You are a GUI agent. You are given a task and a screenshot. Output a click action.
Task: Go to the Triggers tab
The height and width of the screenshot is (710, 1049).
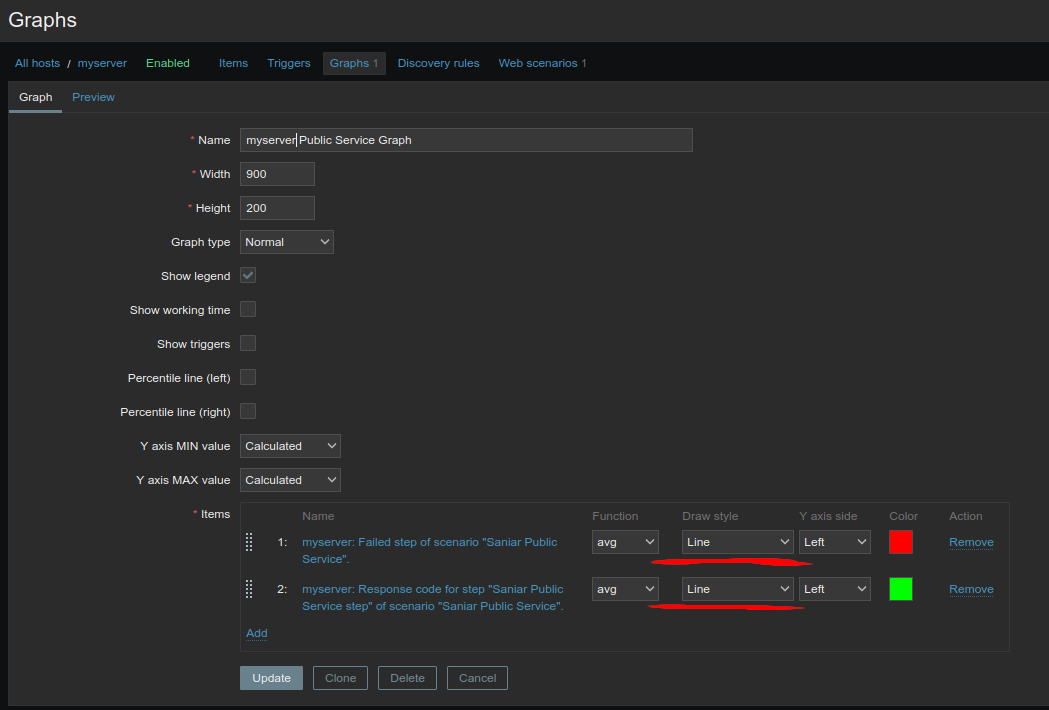point(289,63)
